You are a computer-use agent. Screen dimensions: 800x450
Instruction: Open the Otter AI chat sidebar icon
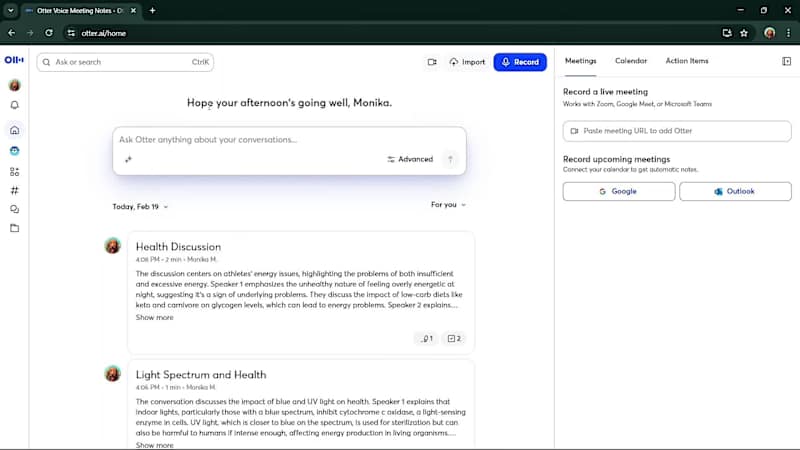click(x=14, y=151)
